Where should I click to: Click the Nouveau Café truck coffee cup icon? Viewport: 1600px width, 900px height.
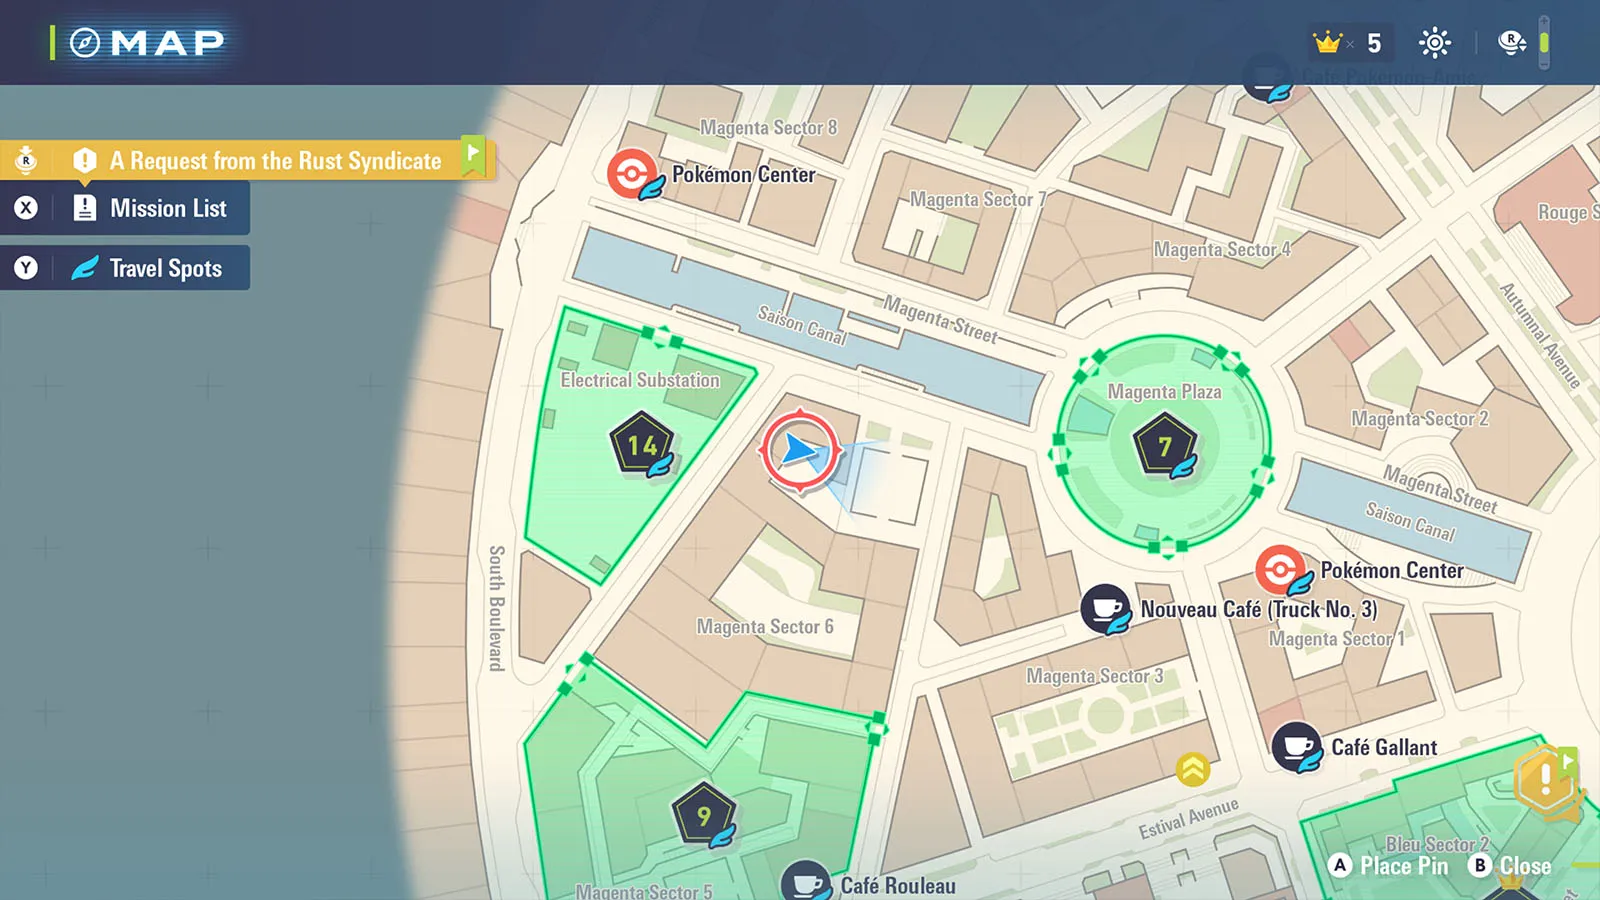pyautogui.click(x=1105, y=609)
